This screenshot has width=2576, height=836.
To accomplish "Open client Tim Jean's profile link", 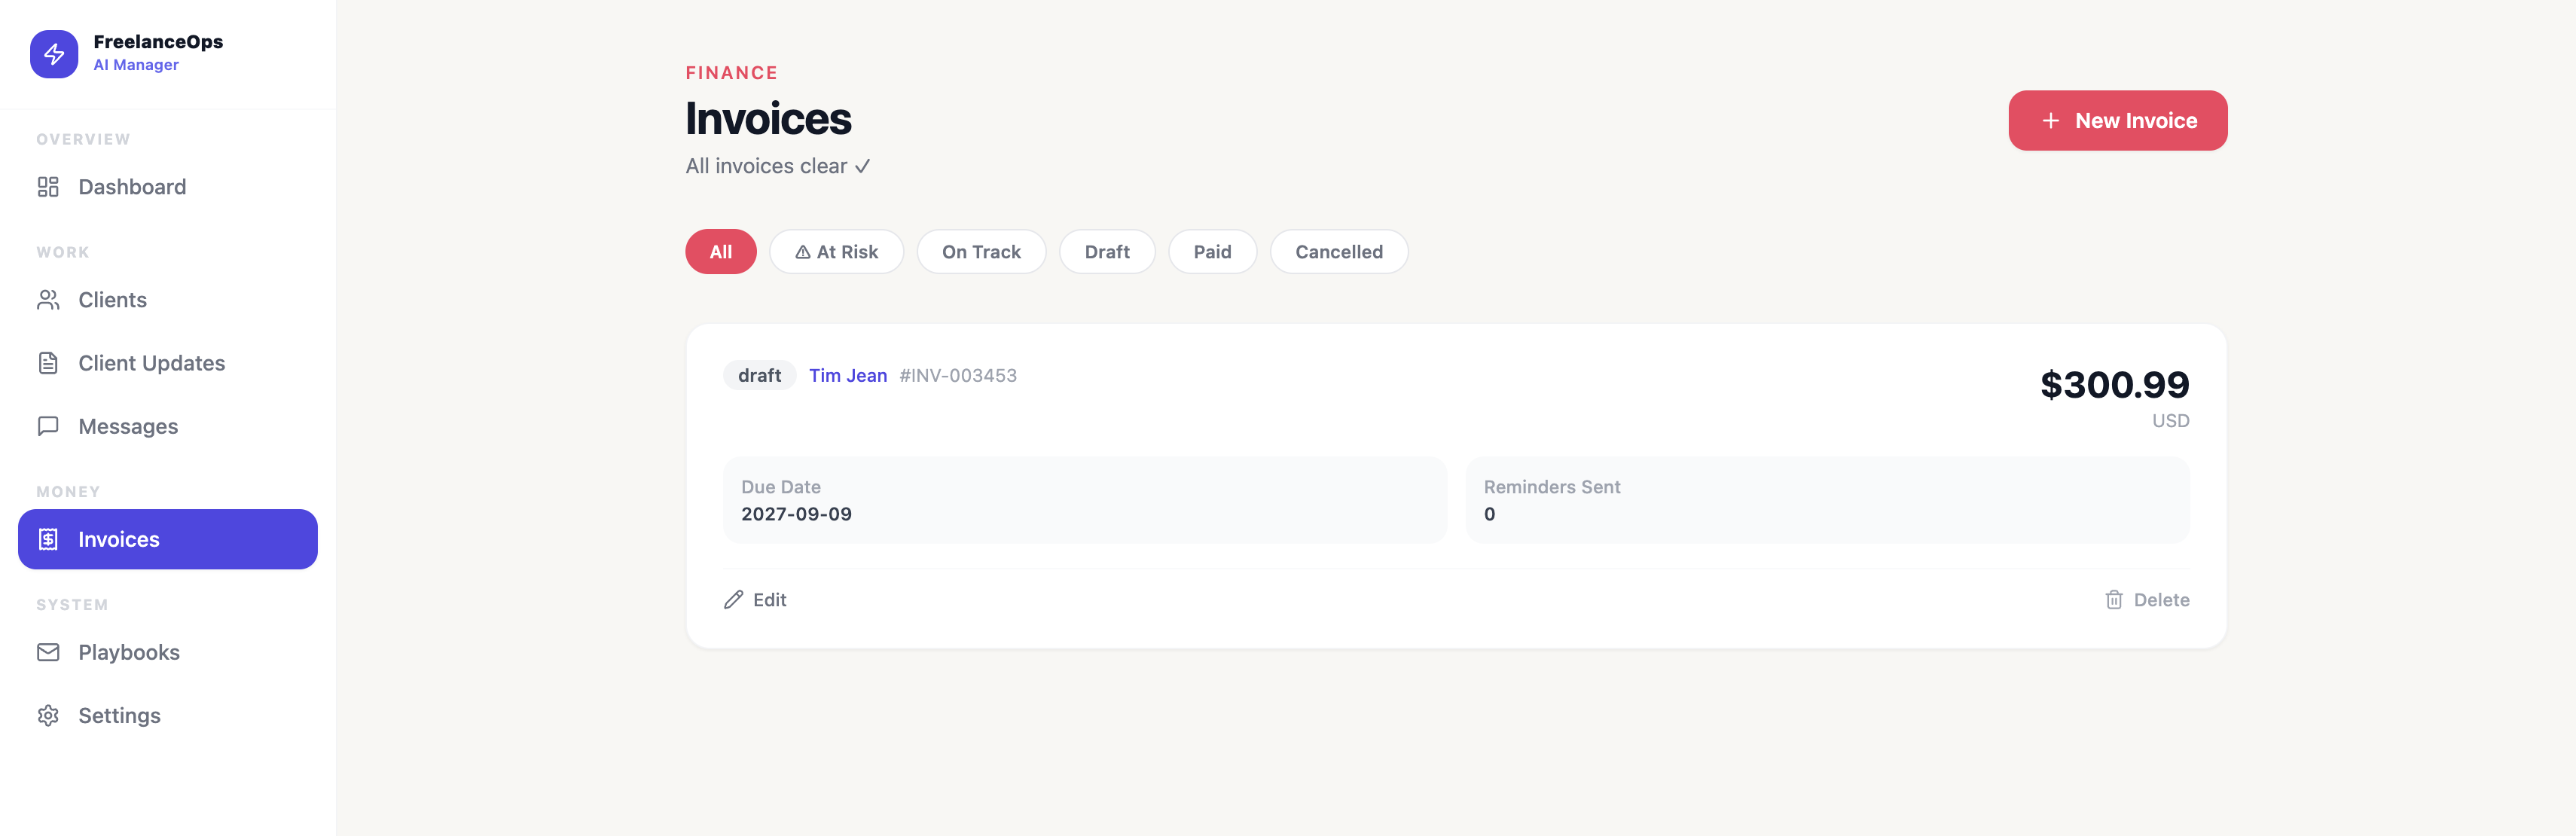I will pyautogui.click(x=847, y=375).
